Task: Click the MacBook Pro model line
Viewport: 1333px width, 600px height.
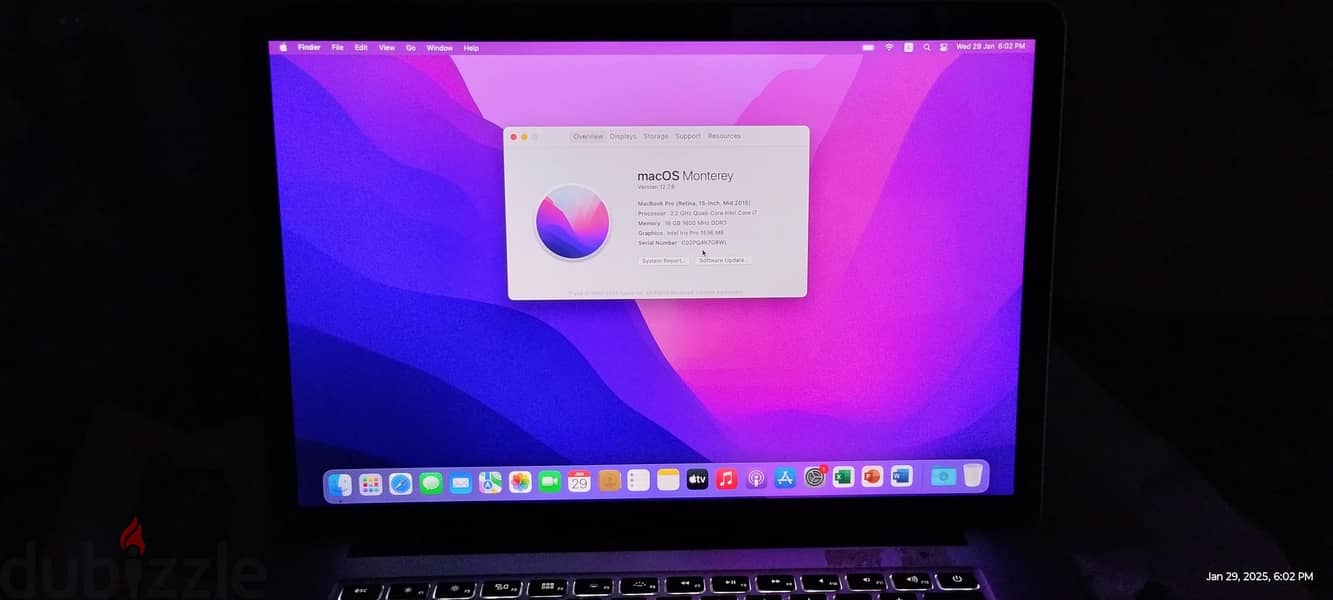Action: click(x=694, y=203)
